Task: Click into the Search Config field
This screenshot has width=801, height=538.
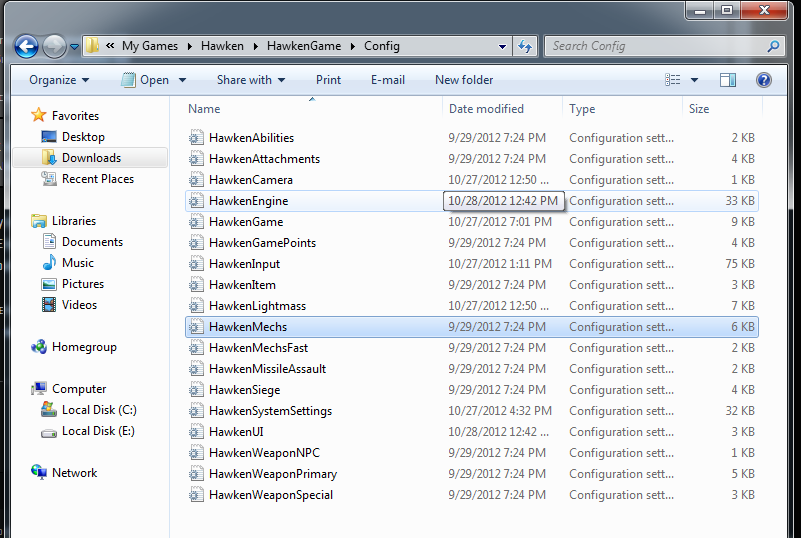Action: click(655, 46)
